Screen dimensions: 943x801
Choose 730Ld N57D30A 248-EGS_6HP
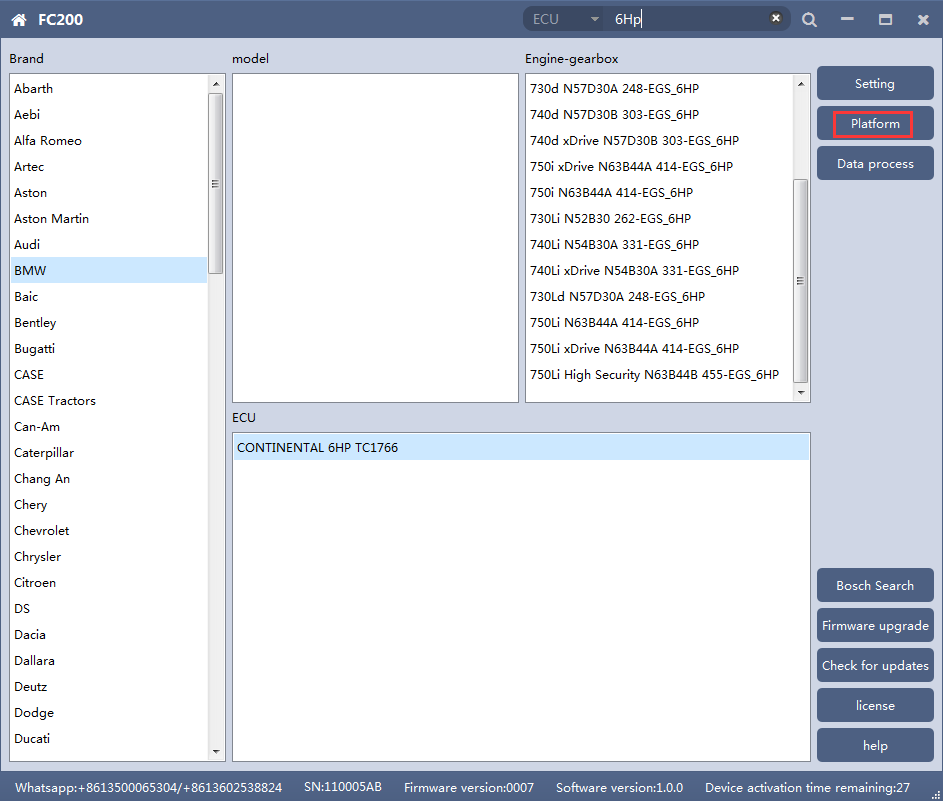pyautogui.click(x=660, y=296)
